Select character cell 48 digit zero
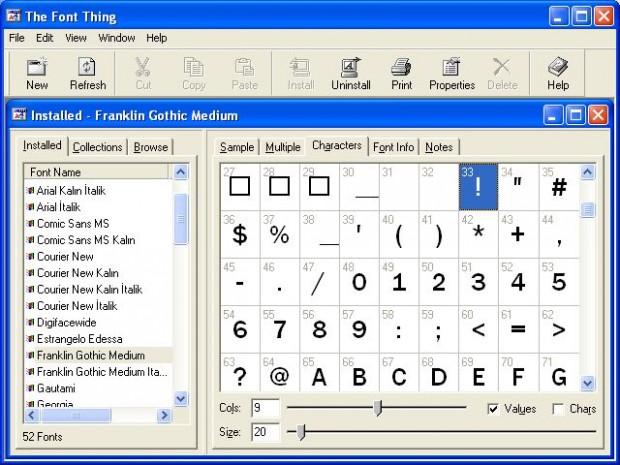Viewport: 620px width, 465px height. tap(359, 282)
